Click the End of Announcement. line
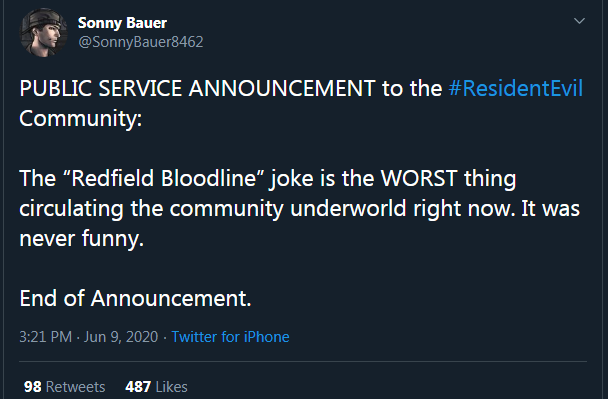608x399 pixels. (135, 299)
